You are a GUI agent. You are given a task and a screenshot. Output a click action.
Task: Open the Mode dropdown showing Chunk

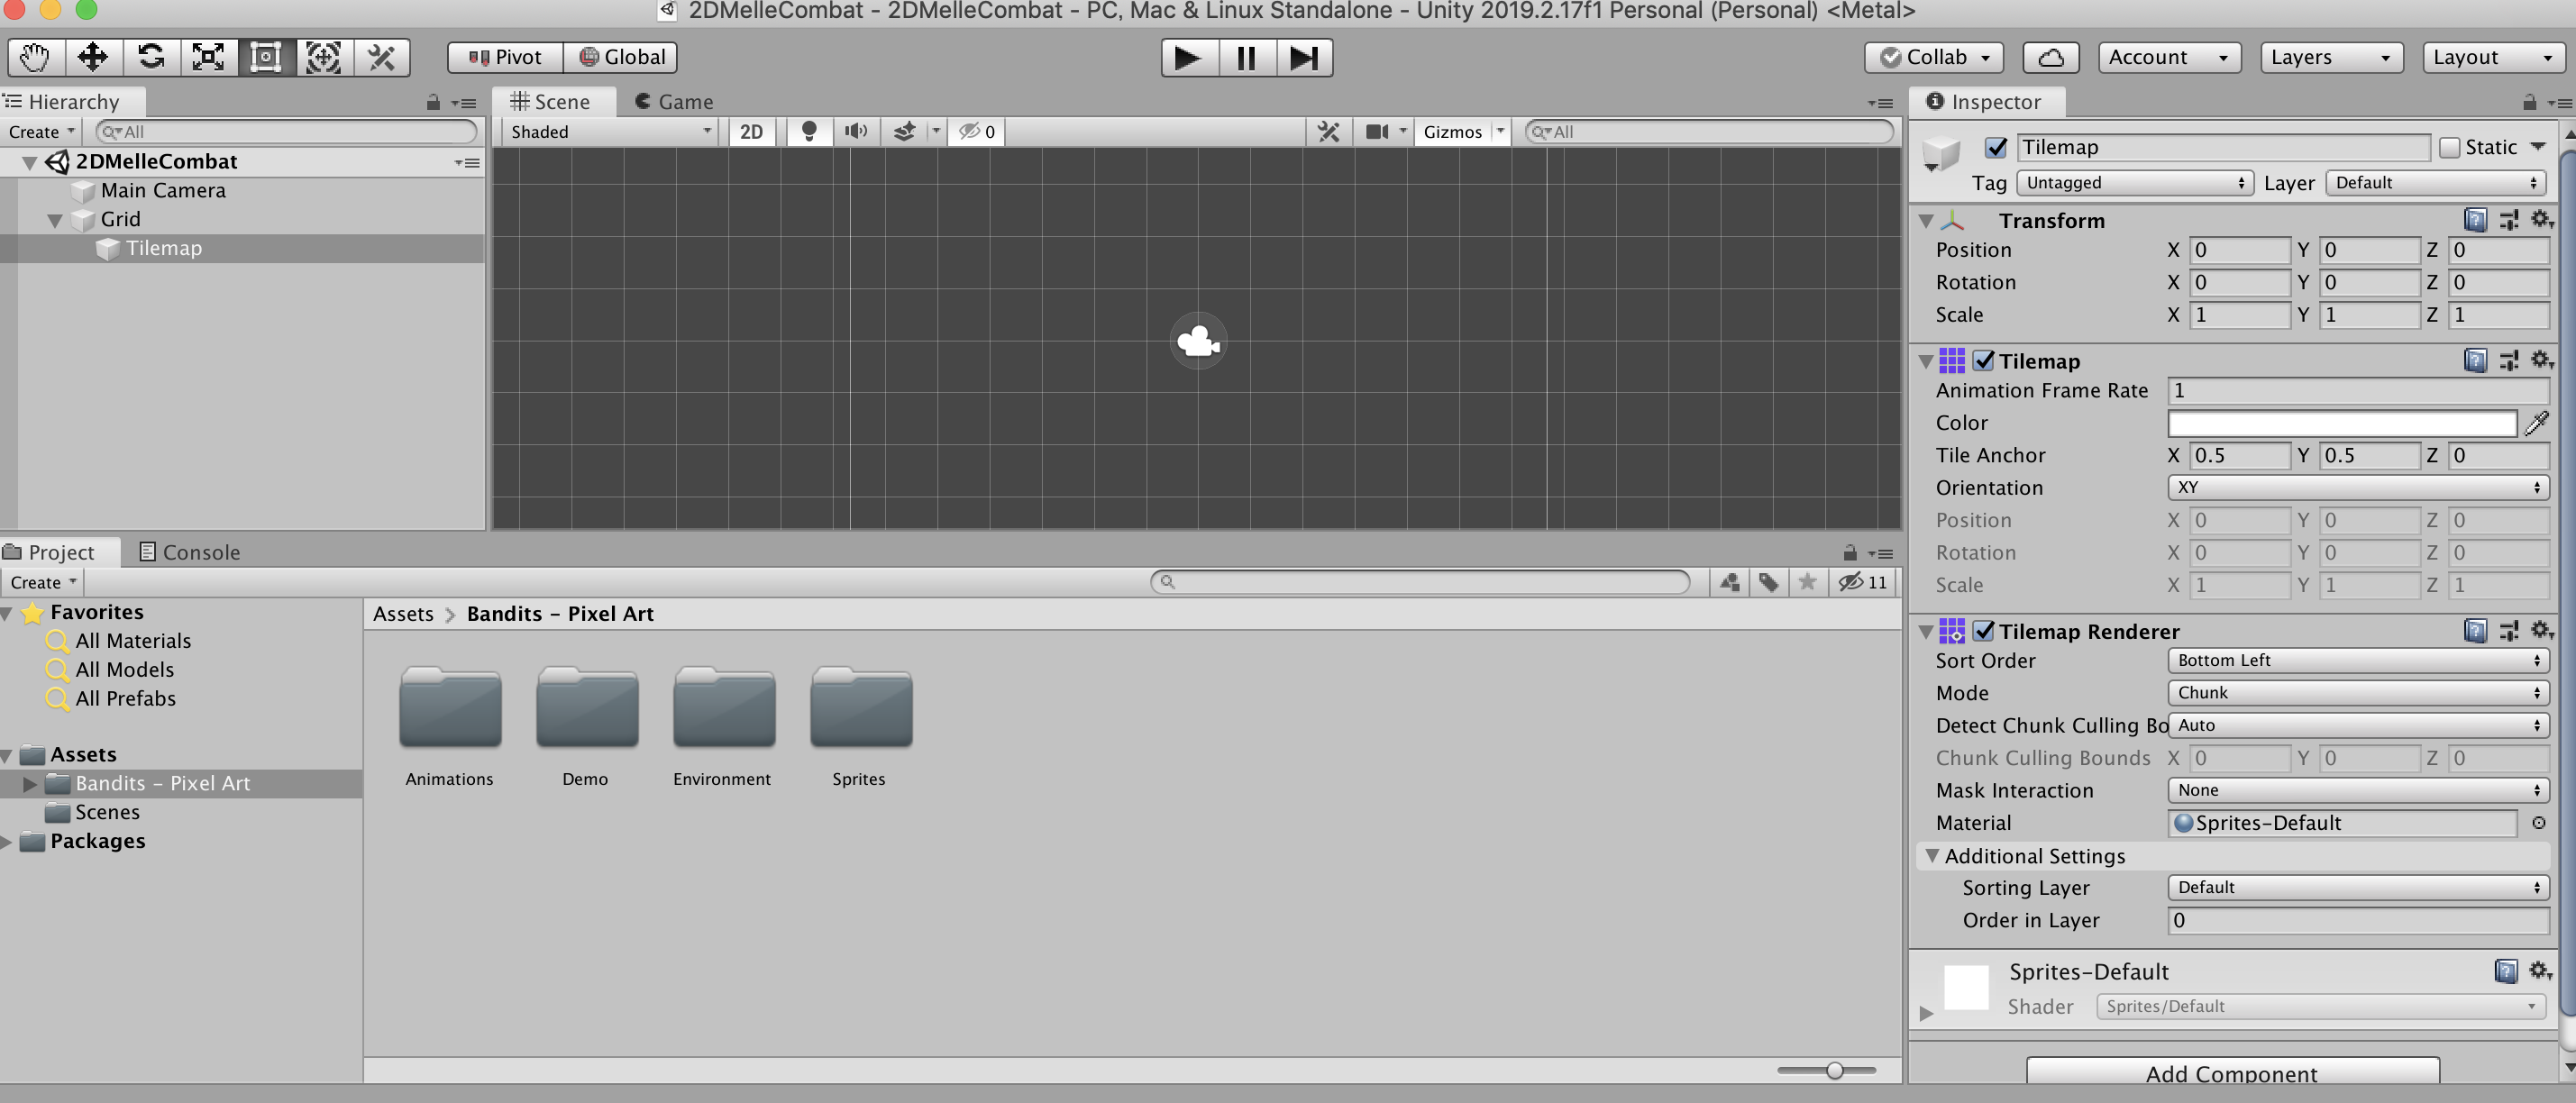point(2358,692)
